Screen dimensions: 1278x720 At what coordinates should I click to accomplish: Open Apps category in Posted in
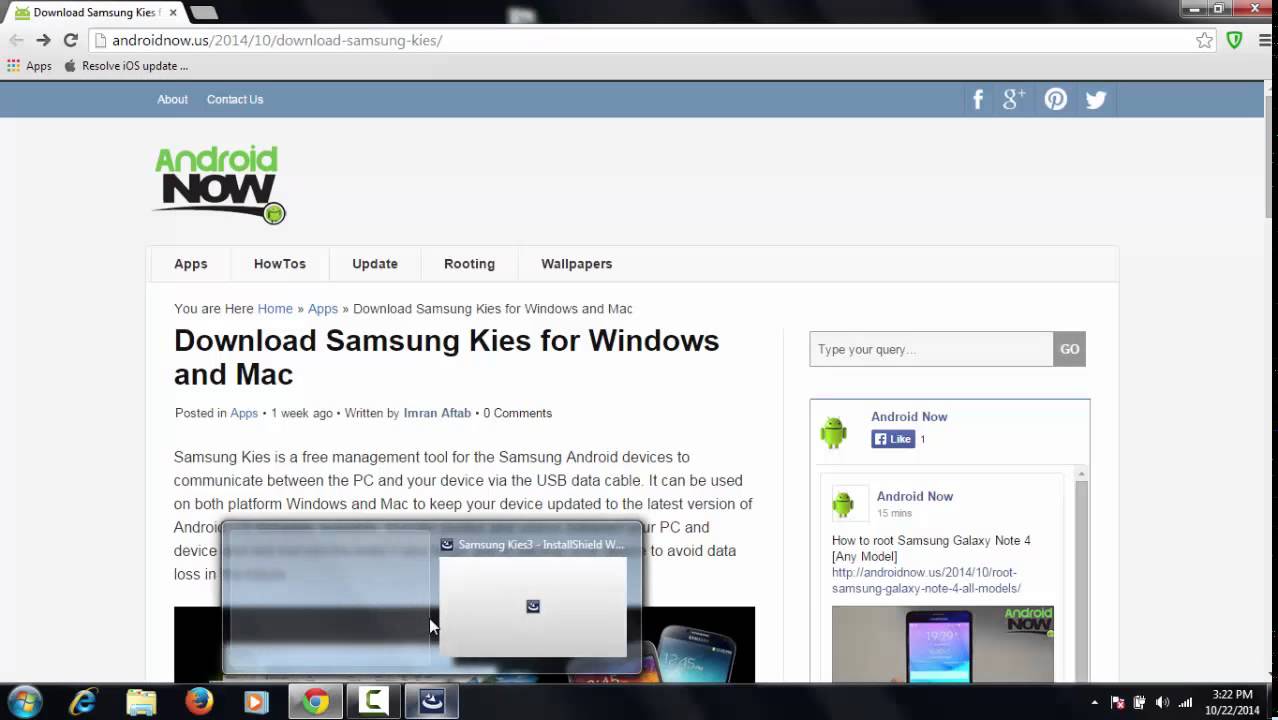244,413
